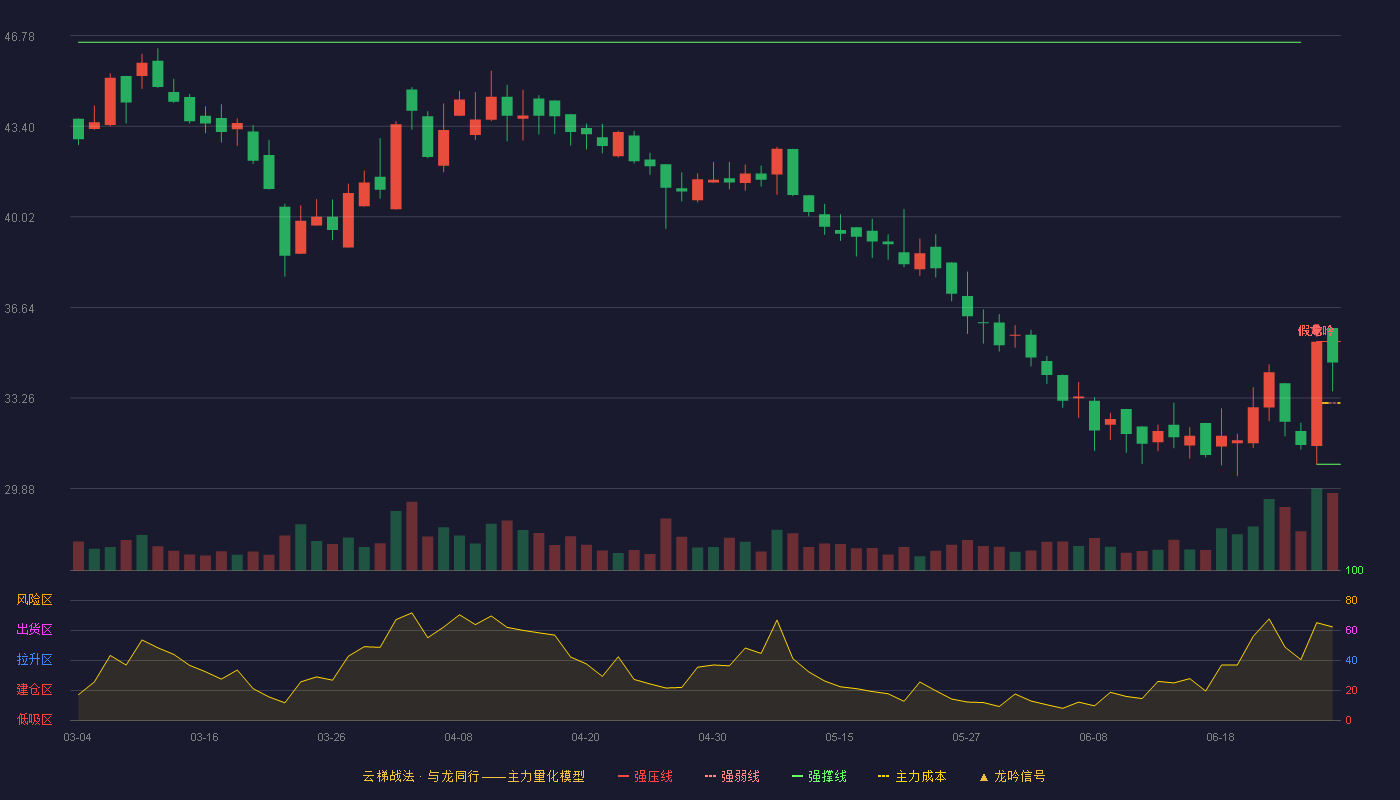Toggle the 强压线 legend entry
The width and height of the screenshot is (1400, 800).
645,776
